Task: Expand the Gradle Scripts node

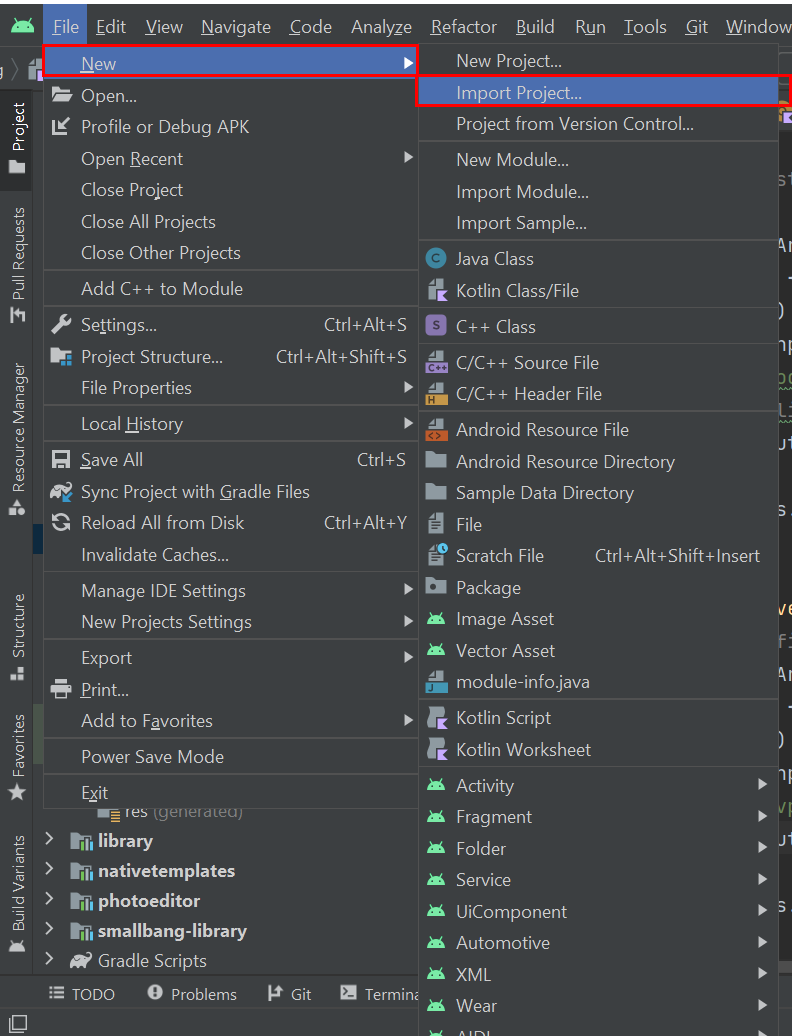Action: (x=49, y=961)
